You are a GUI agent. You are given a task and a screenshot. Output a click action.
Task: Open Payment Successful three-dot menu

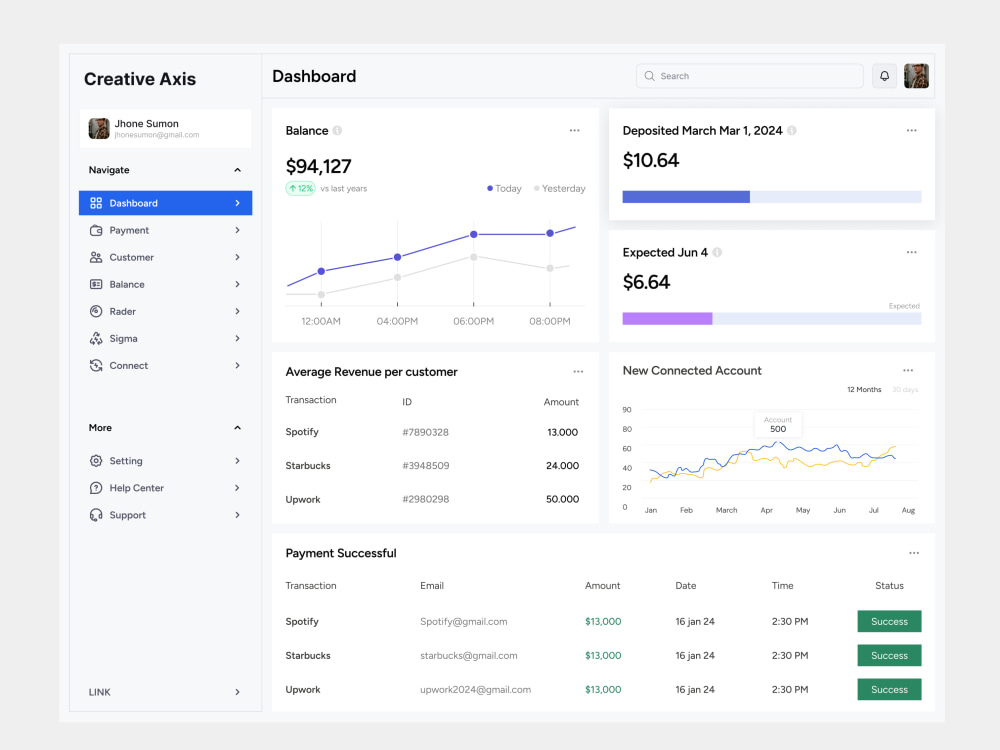click(x=914, y=553)
